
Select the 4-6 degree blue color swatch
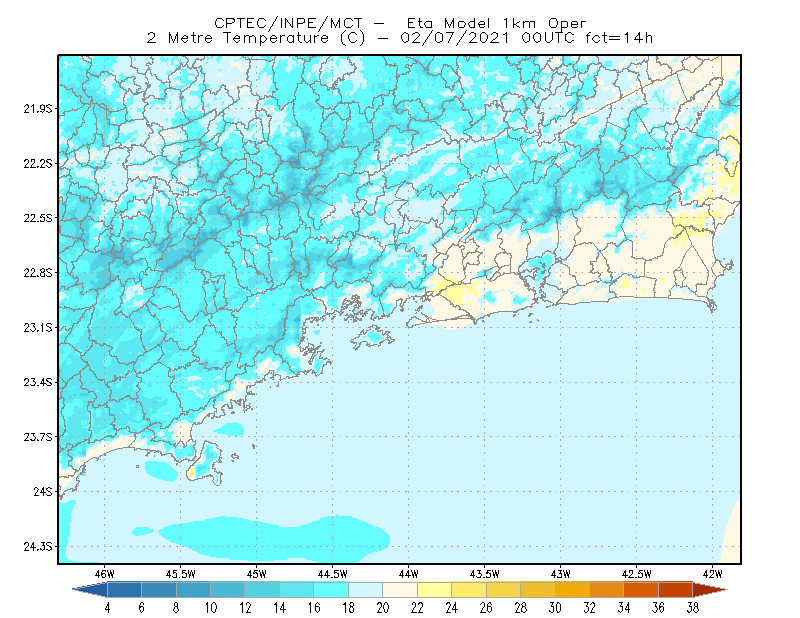[x=124, y=590]
